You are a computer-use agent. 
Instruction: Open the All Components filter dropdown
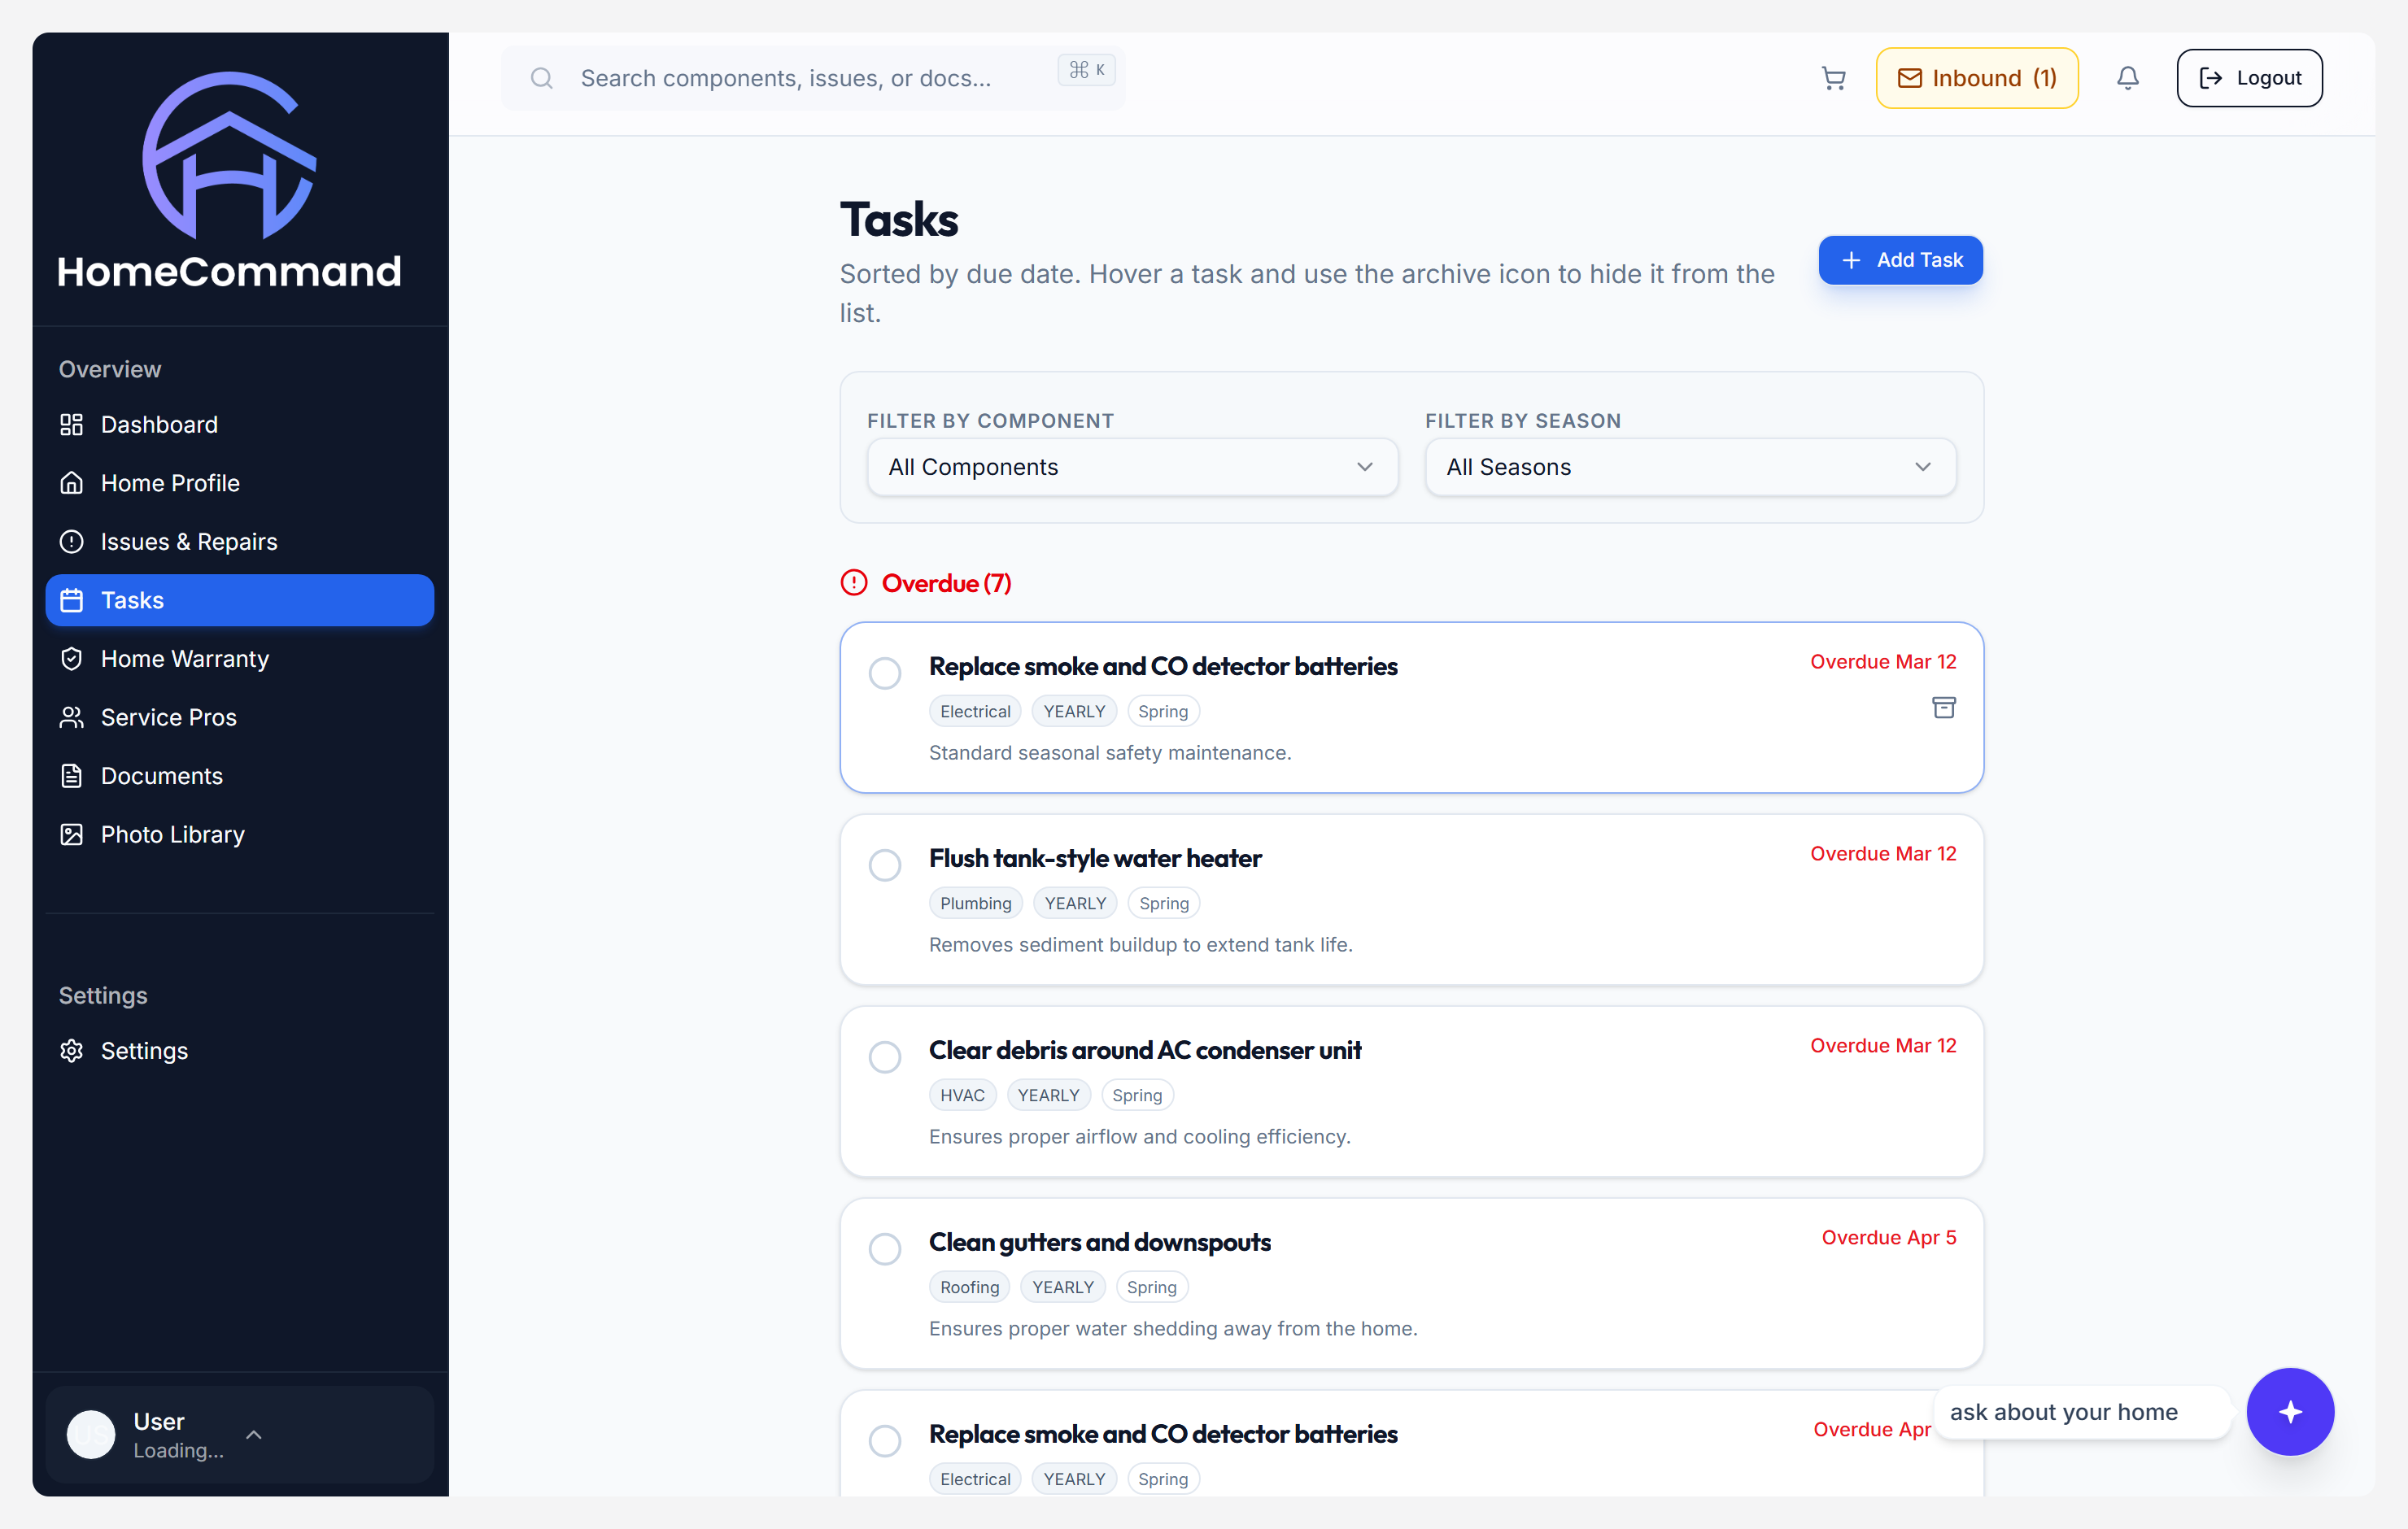point(1132,467)
